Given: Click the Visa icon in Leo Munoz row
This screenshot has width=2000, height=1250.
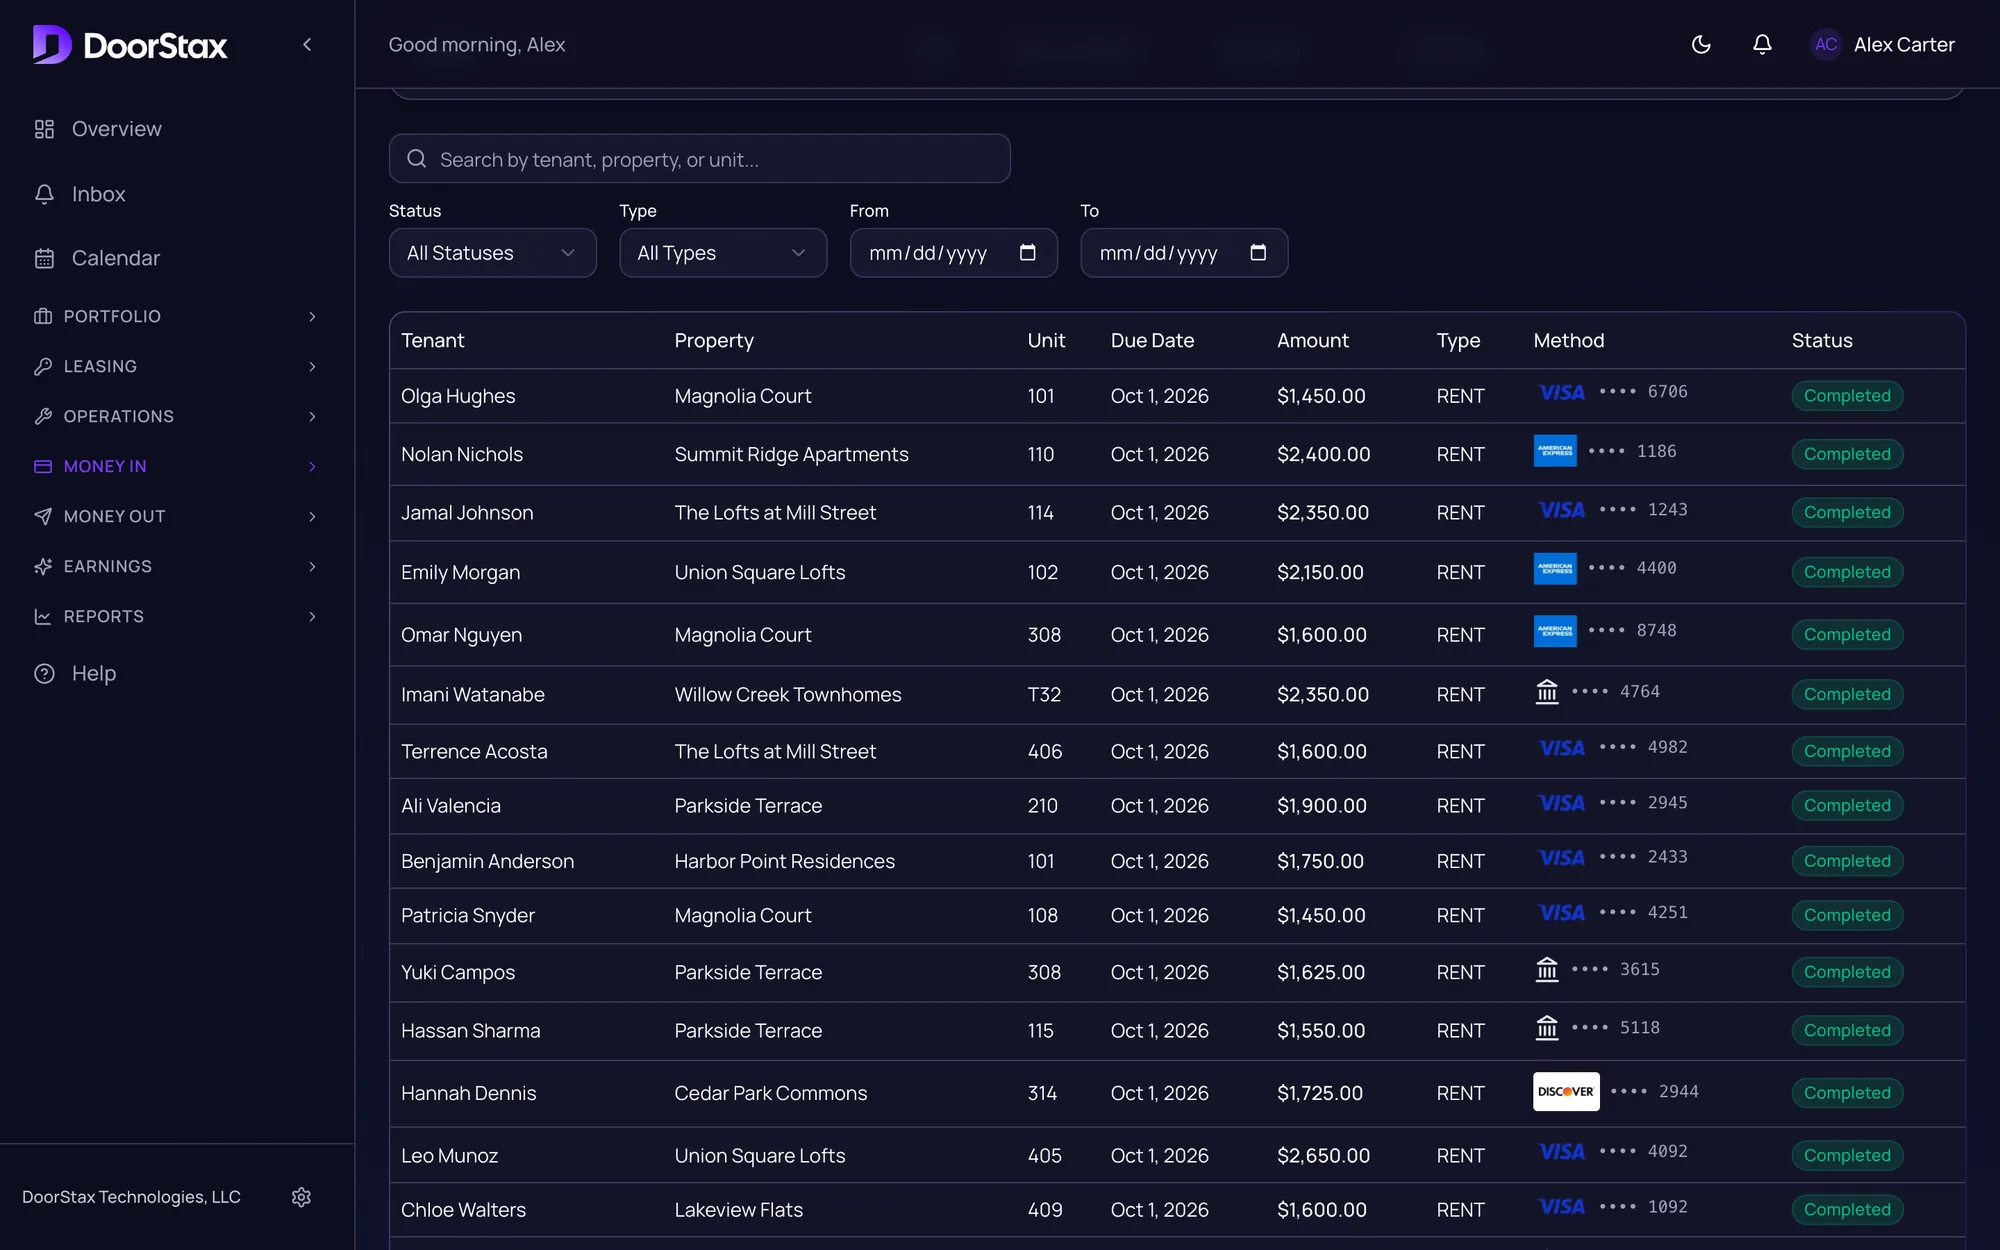Looking at the screenshot, I should [1561, 1152].
